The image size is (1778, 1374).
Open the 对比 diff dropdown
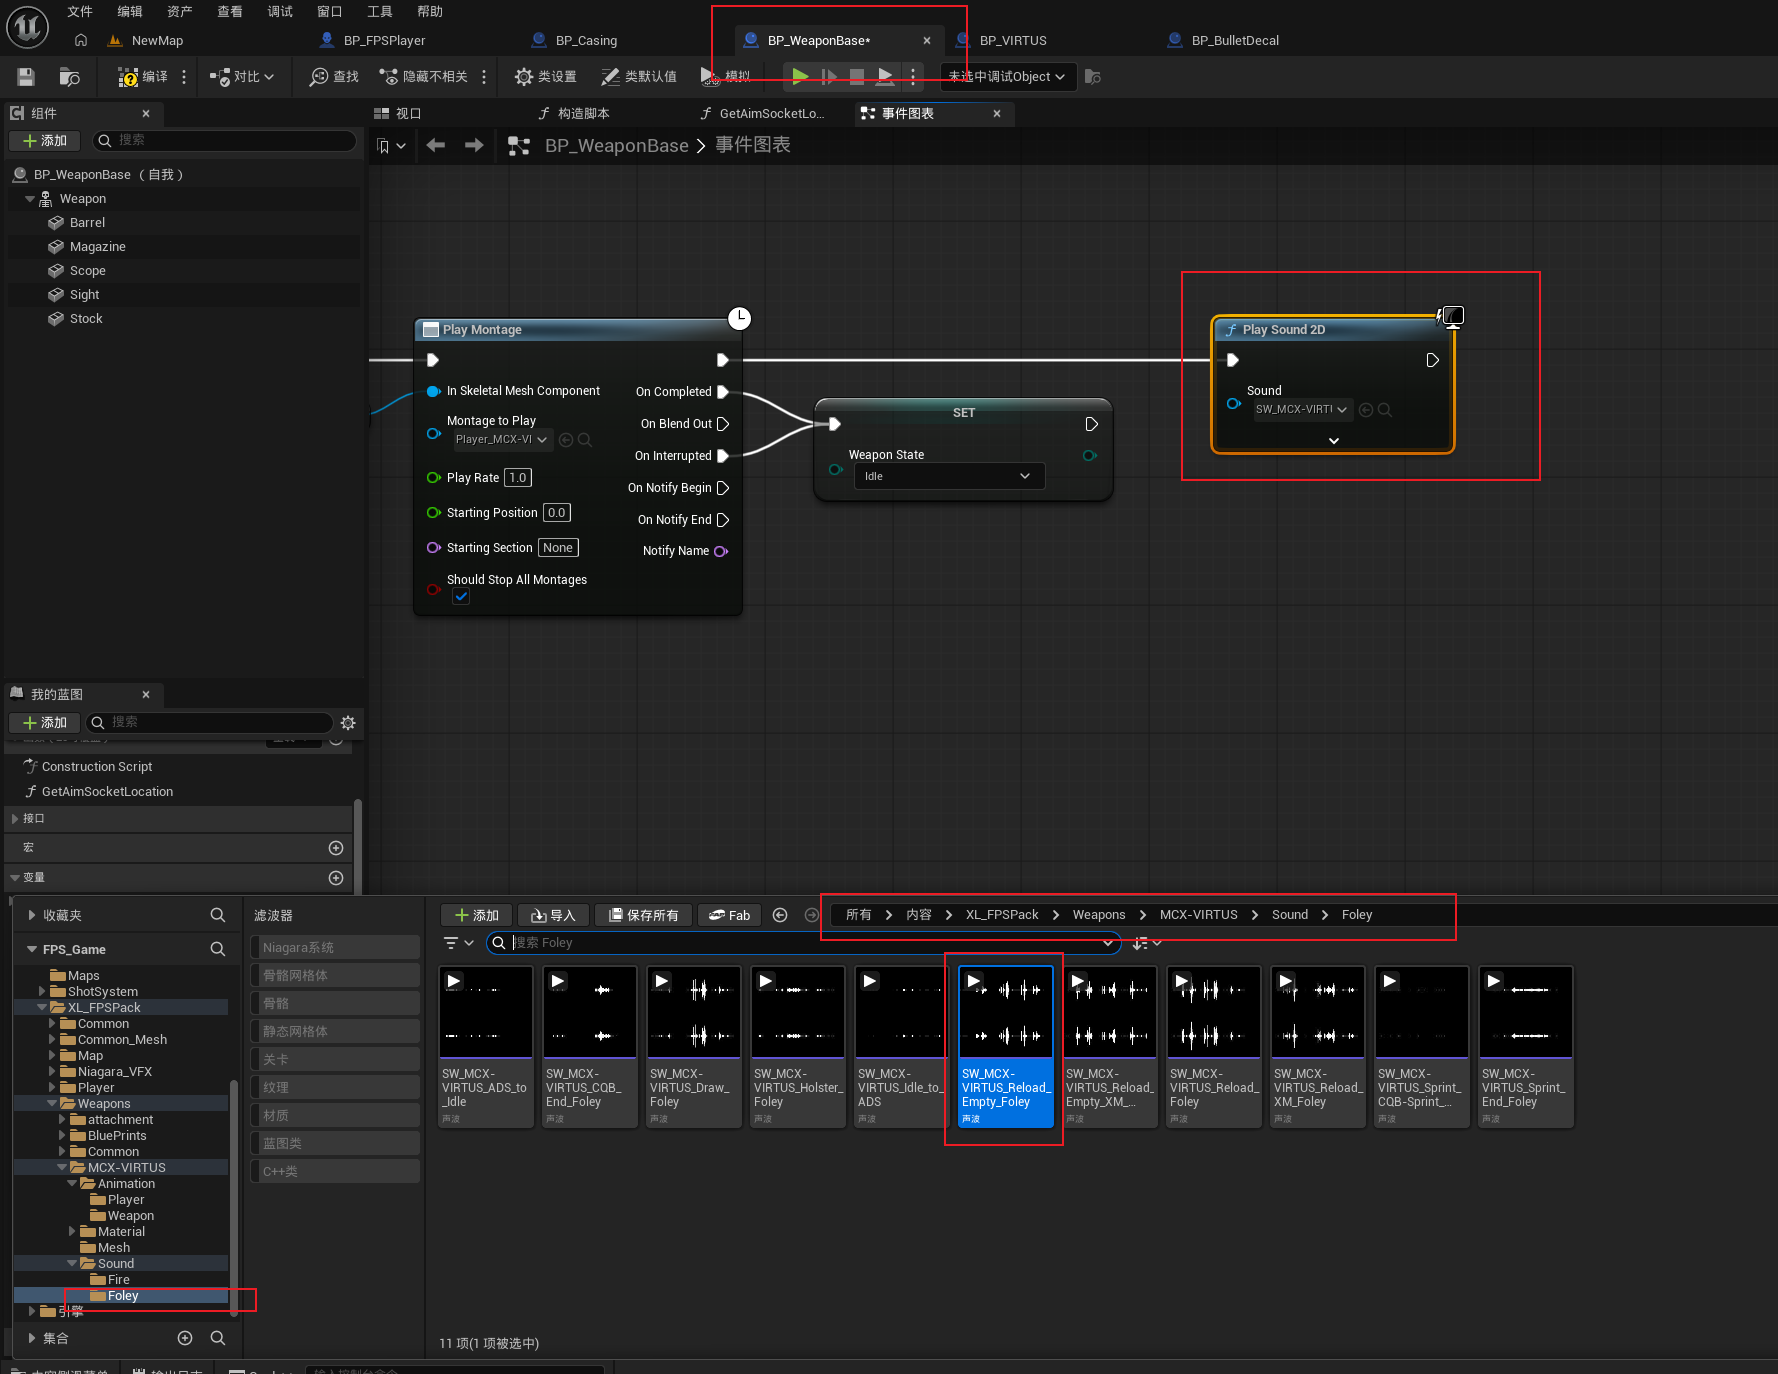tap(241, 77)
